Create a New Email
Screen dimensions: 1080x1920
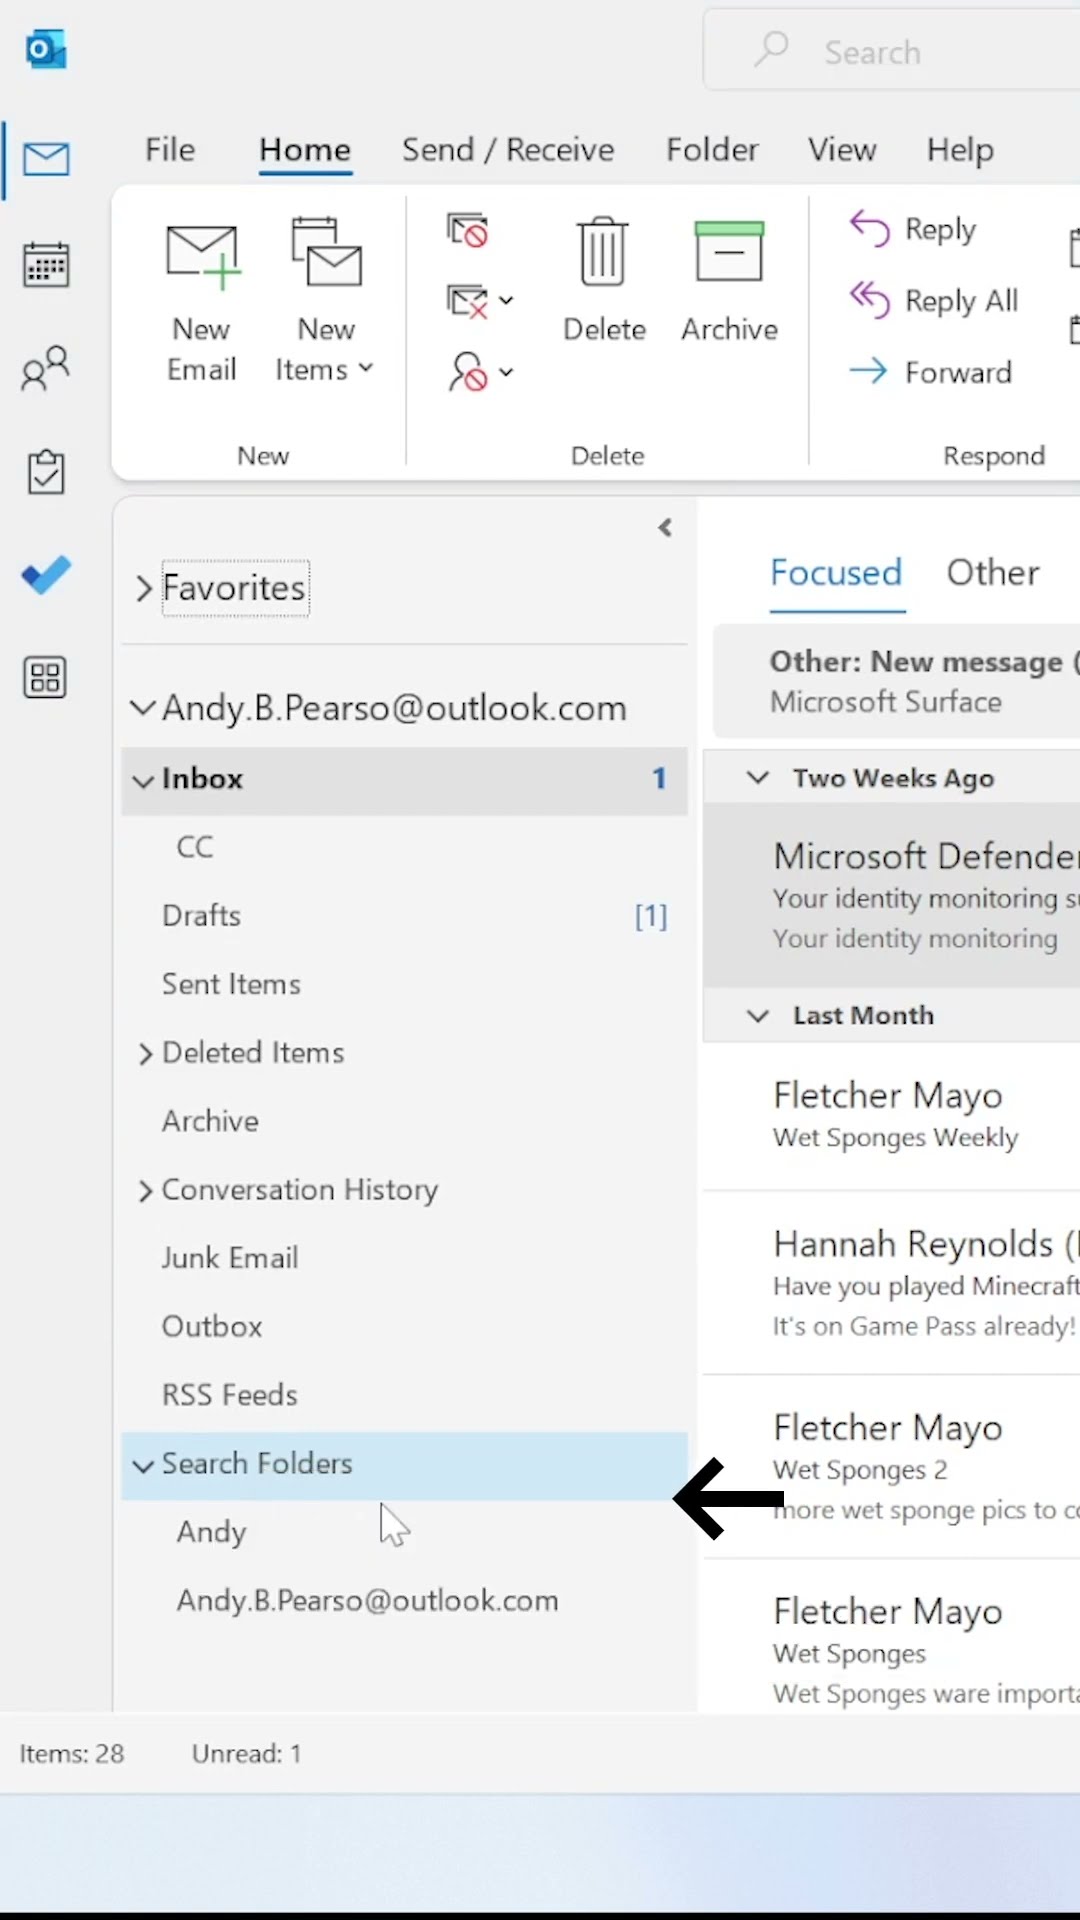pyautogui.click(x=202, y=303)
